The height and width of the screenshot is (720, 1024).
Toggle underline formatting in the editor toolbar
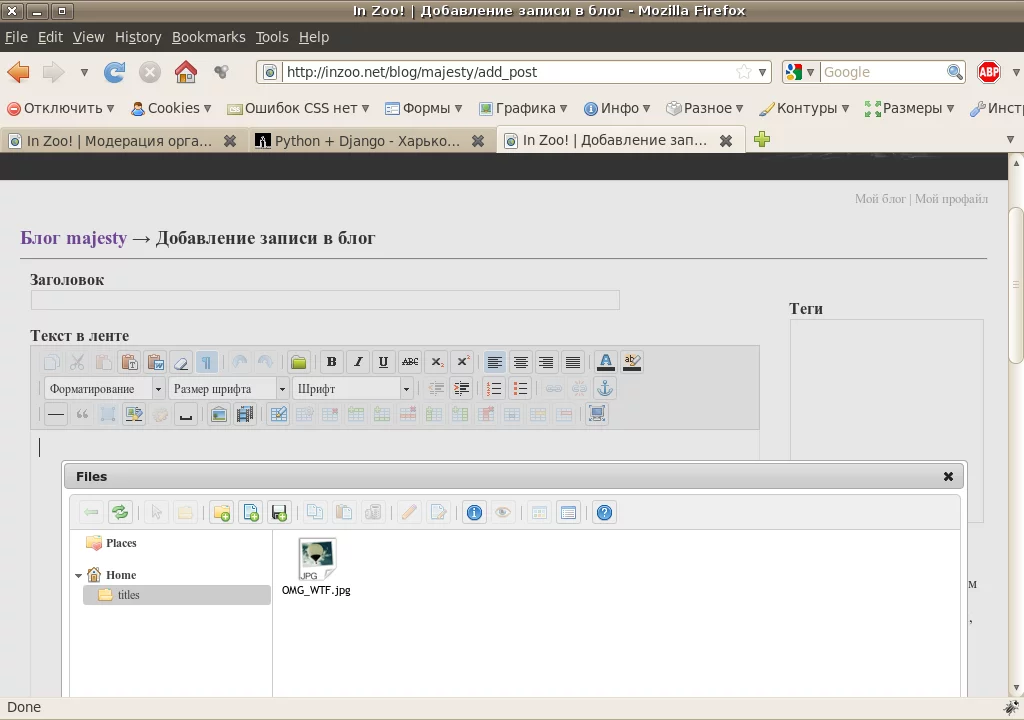(x=383, y=362)
